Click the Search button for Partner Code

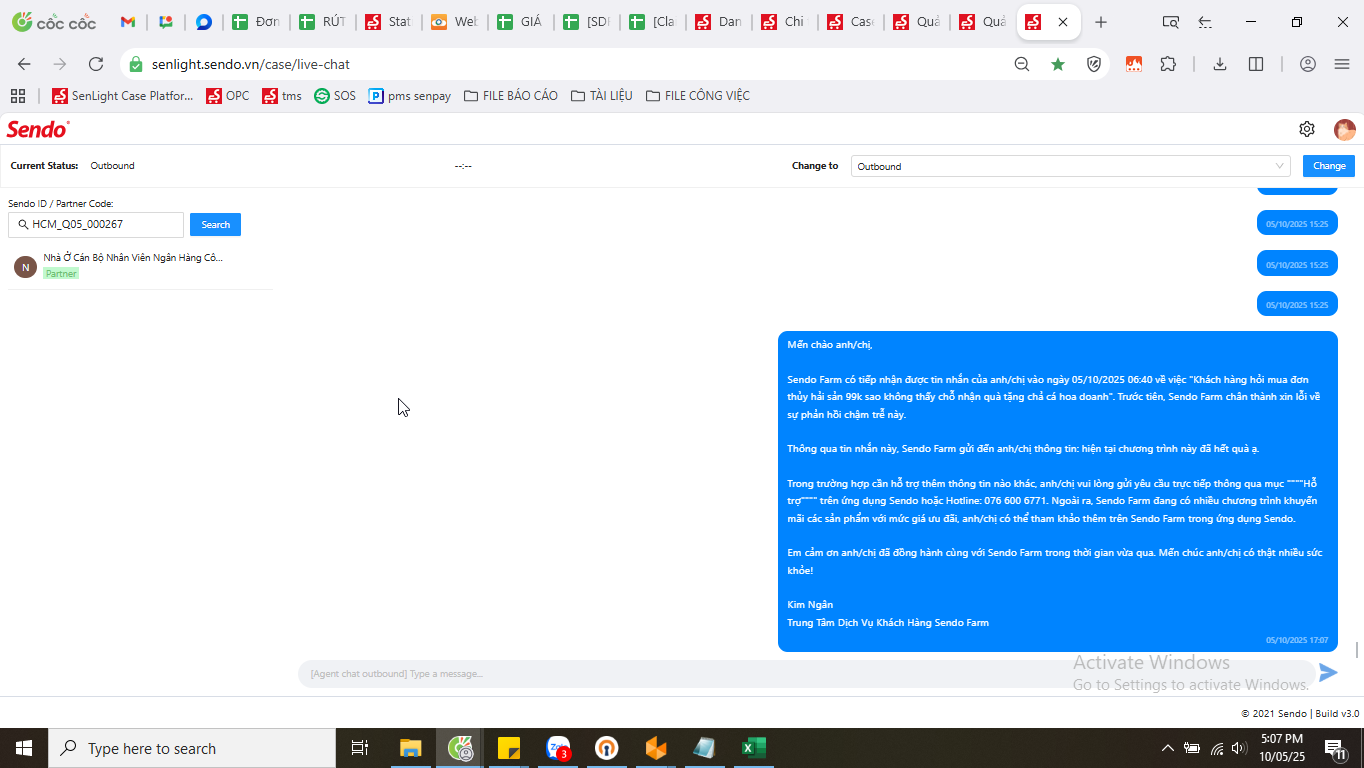pos(215,225)
